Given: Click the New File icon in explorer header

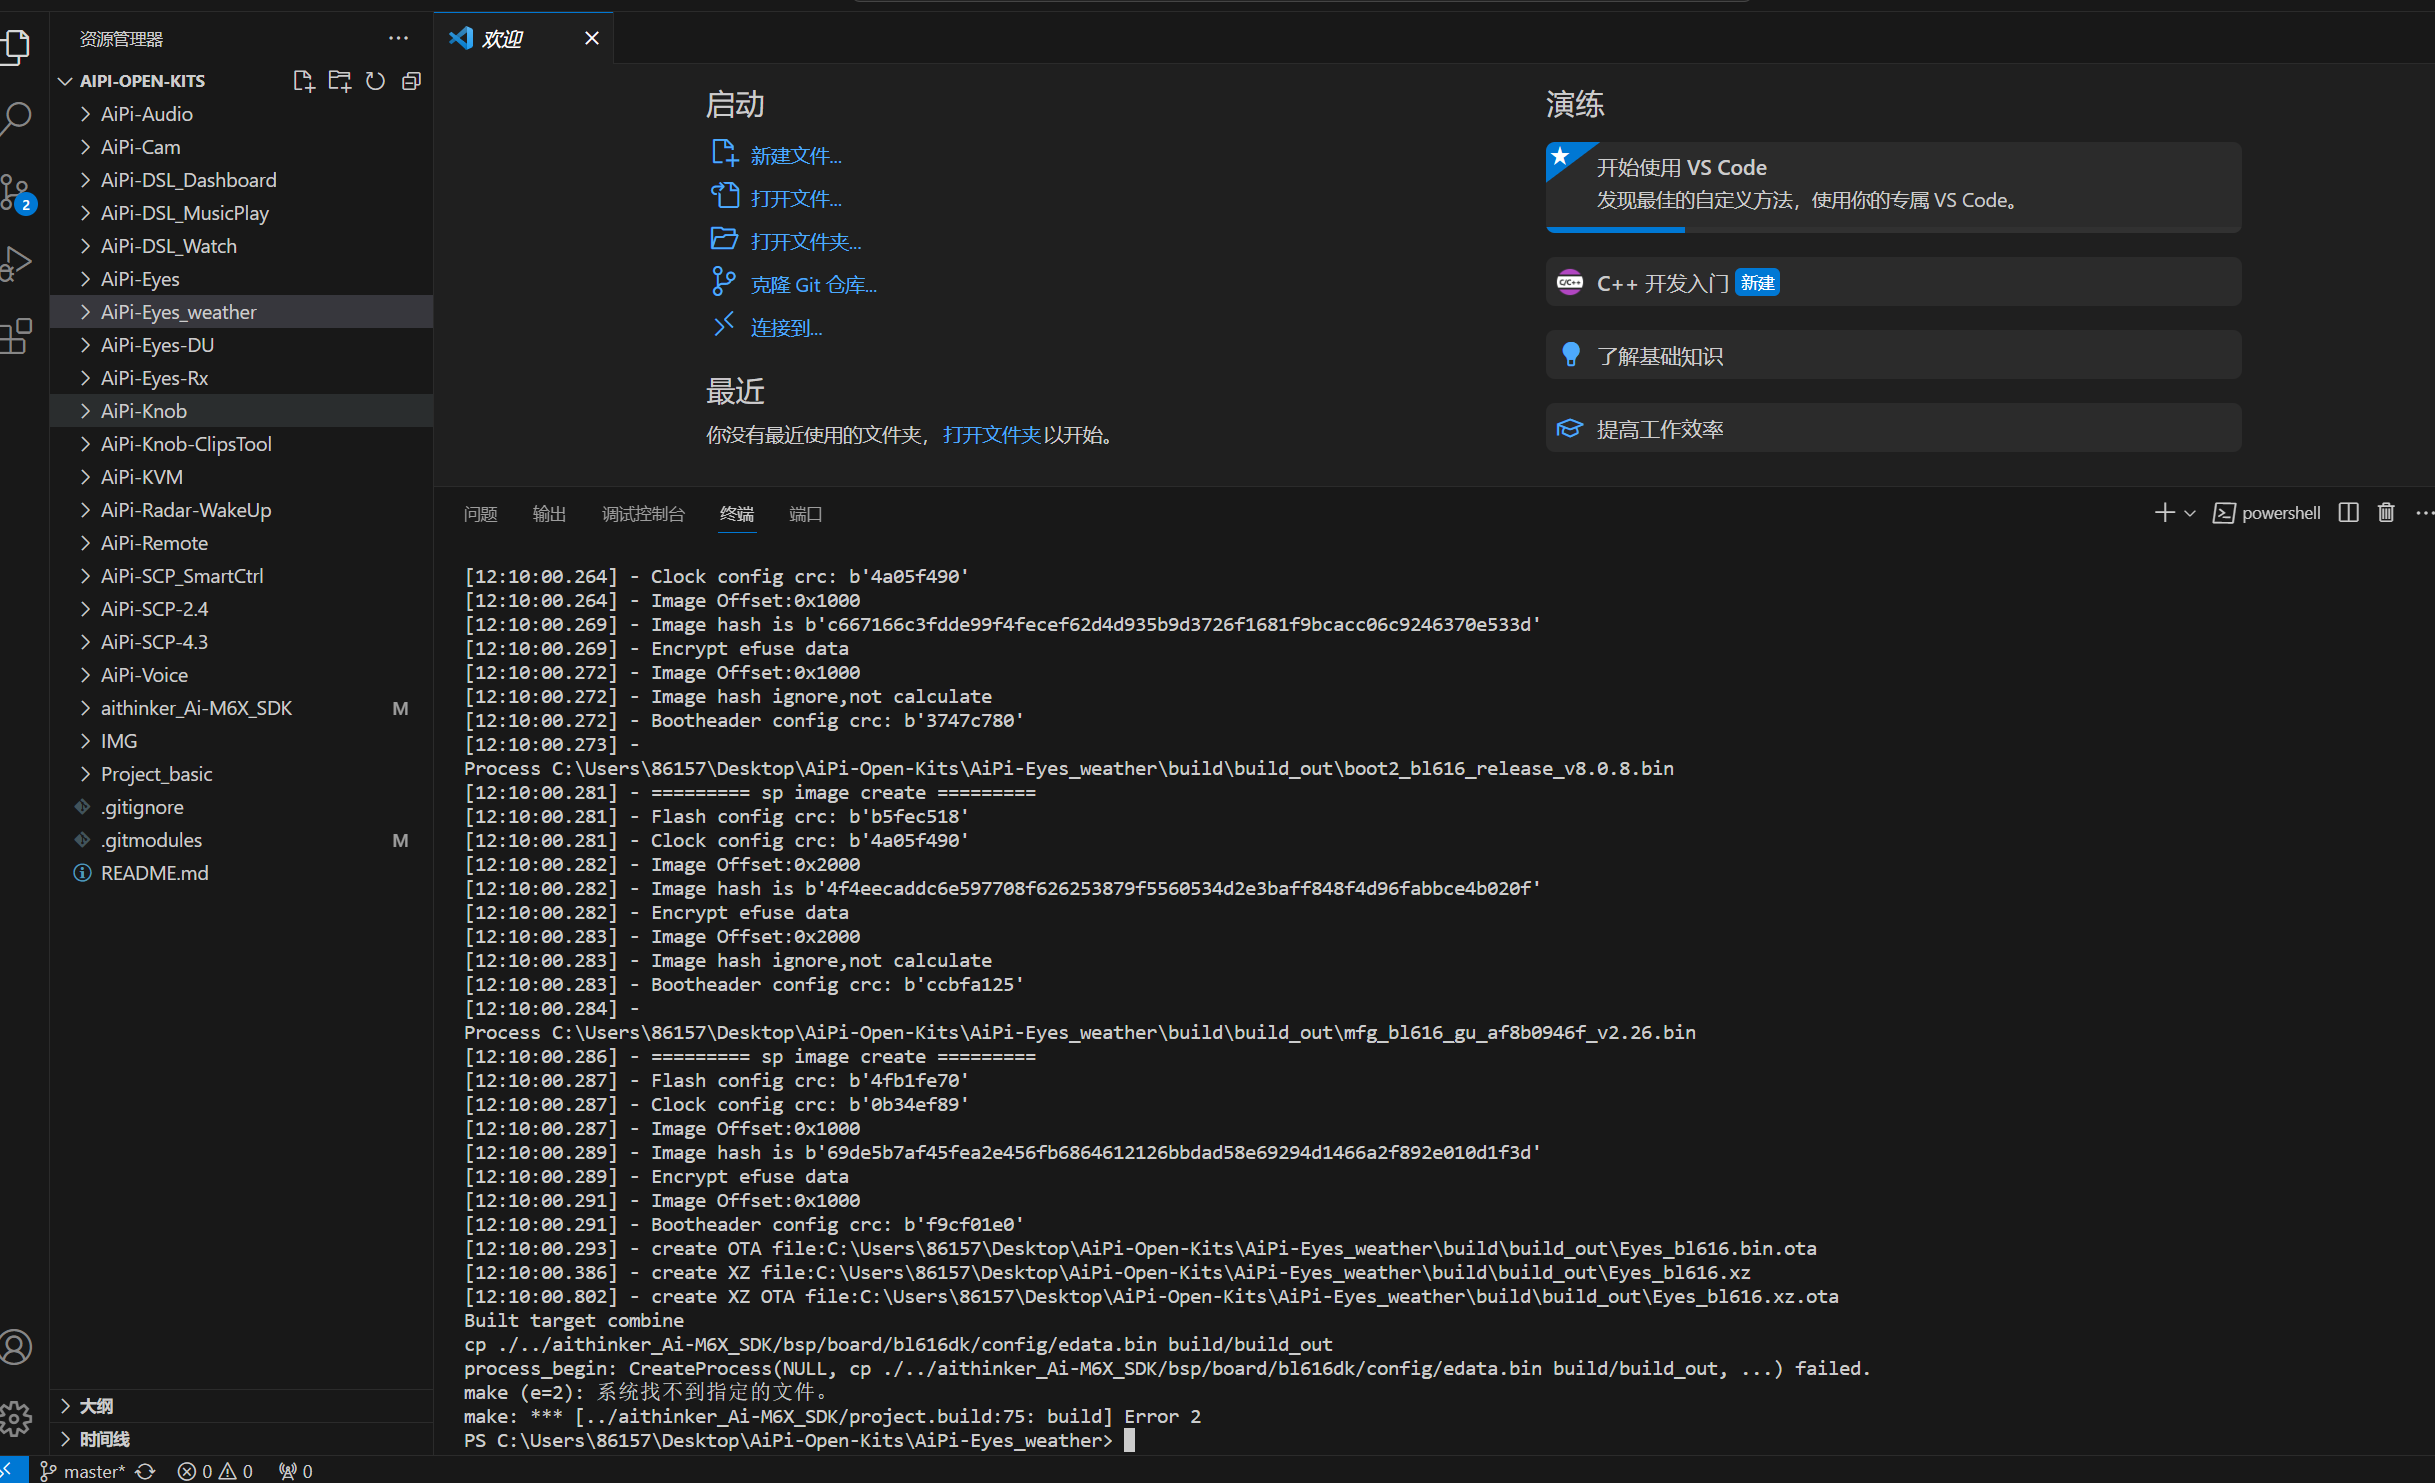Looking at the screenshot, I should tap(303, 81).
